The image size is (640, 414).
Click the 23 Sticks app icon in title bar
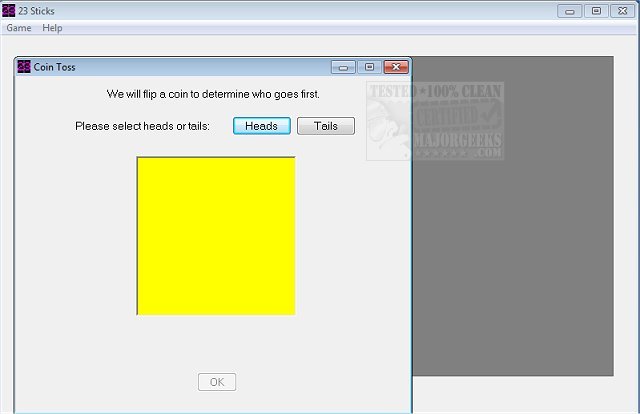[x=8, y=11]
